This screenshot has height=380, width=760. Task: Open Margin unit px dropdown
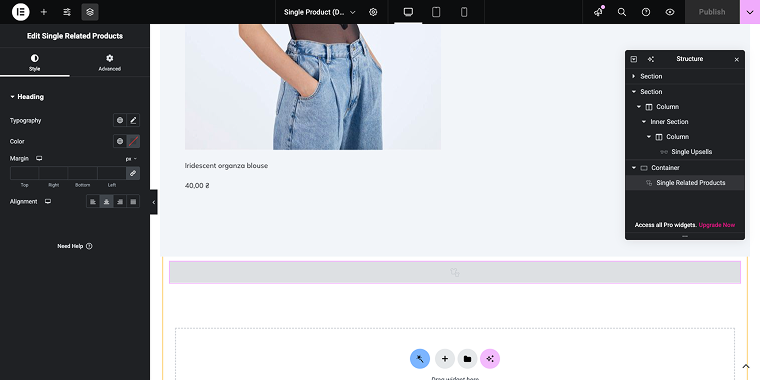(131, 159)
